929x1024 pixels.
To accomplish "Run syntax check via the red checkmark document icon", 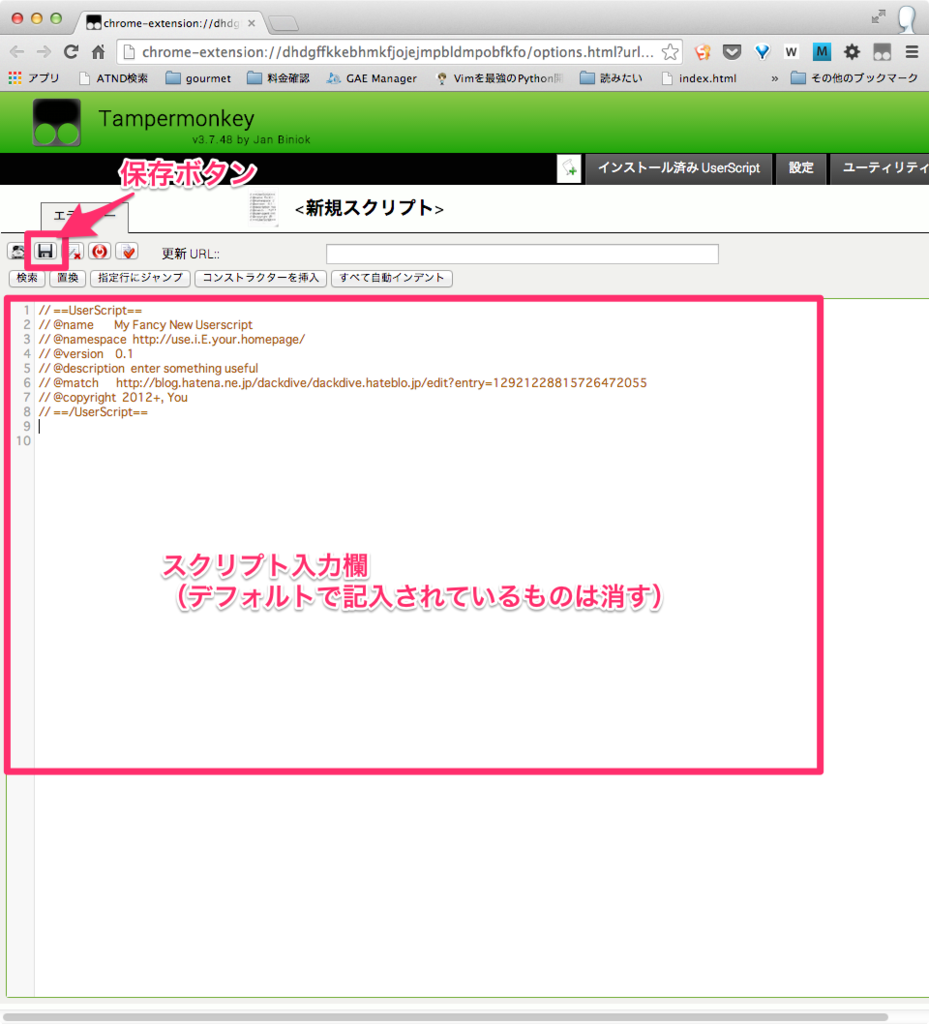I will [x=128, y=251].
